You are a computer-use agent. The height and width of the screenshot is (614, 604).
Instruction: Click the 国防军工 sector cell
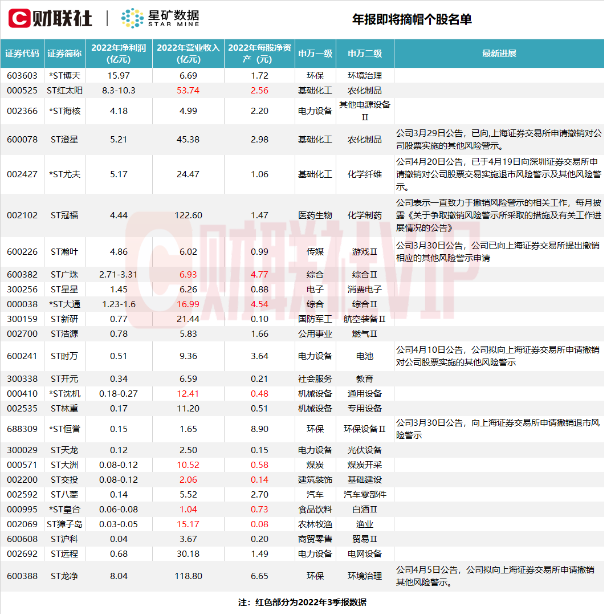pos(315,319)
